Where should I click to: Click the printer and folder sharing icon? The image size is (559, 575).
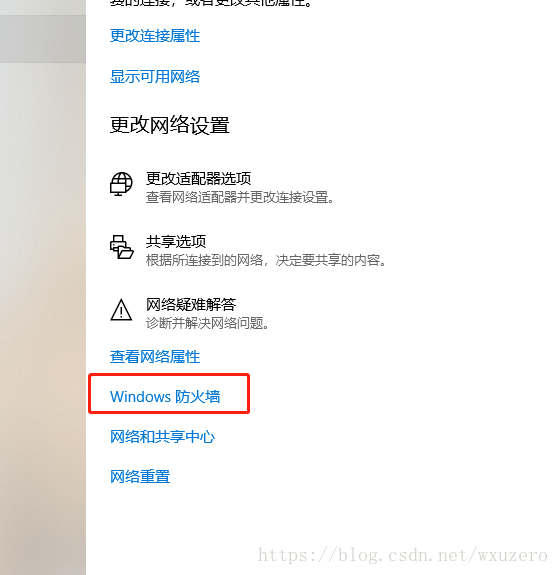point(121,247)
